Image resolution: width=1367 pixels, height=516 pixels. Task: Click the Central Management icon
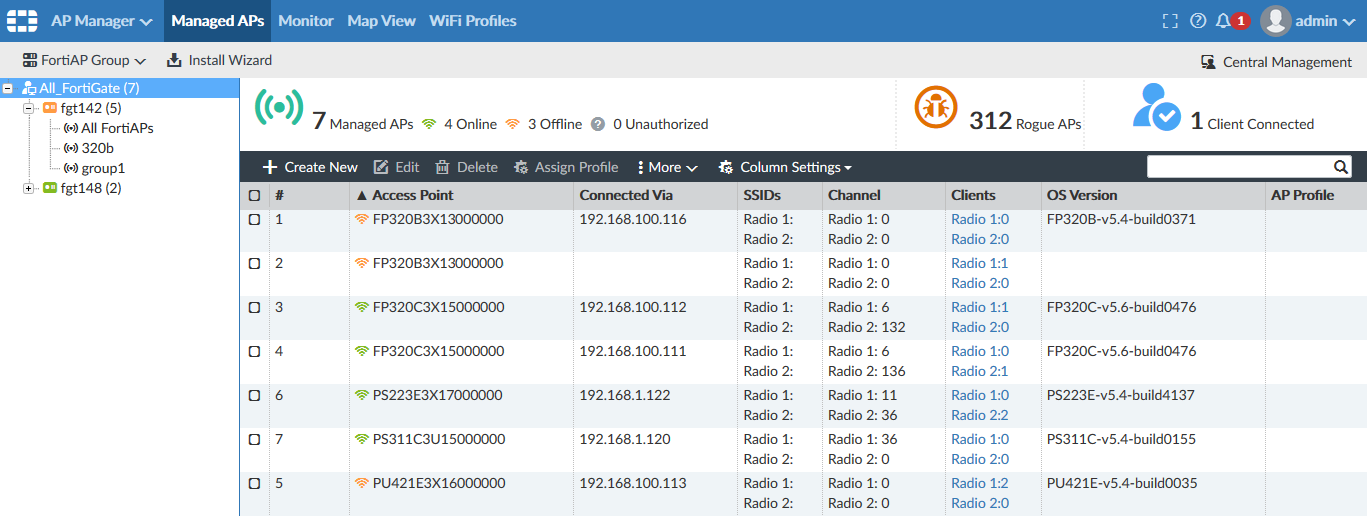1208,62
